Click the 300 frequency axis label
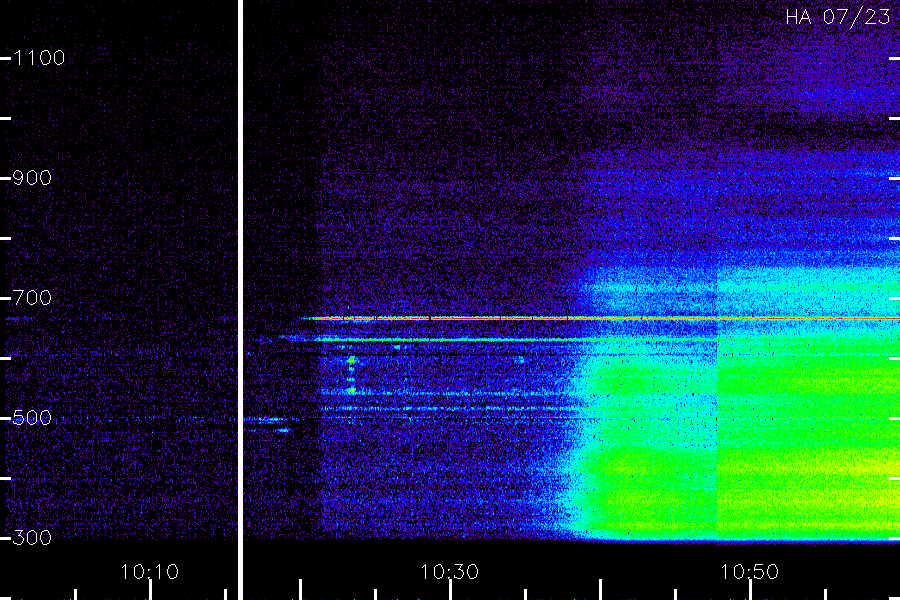900x600 pixels. click(32, 538)
